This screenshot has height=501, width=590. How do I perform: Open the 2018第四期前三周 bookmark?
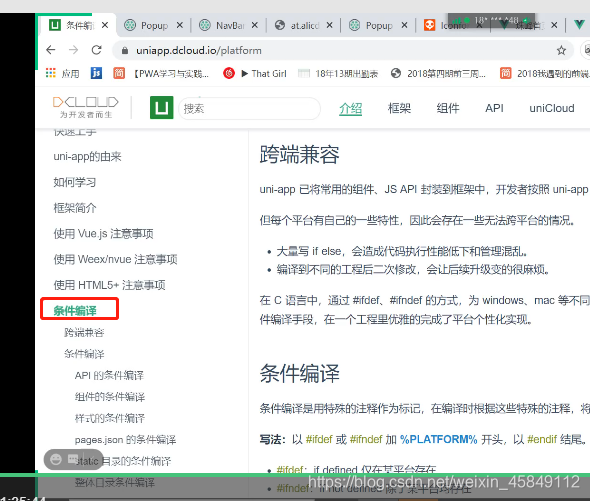tap(438, 74)
